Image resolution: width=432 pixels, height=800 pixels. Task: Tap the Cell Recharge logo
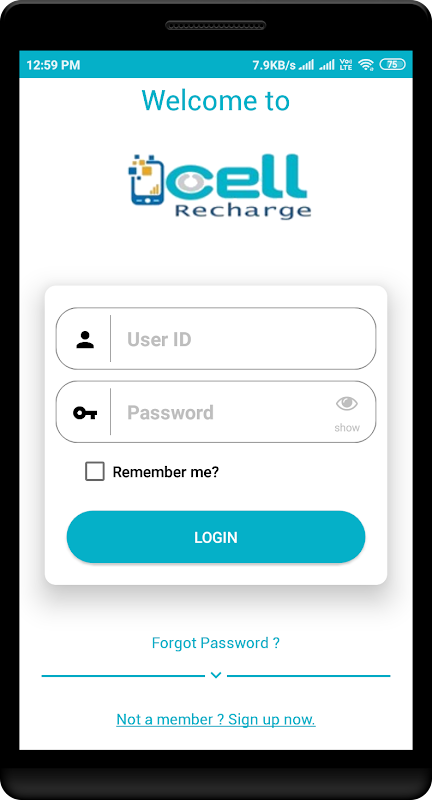(219, 187)
